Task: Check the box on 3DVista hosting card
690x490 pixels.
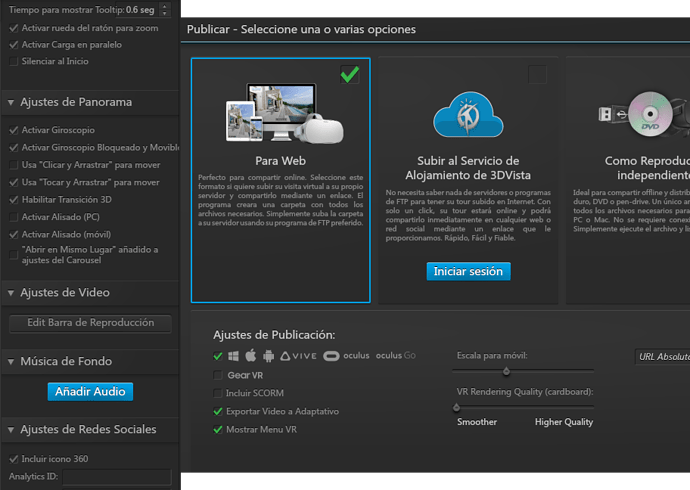Action: 537,75
